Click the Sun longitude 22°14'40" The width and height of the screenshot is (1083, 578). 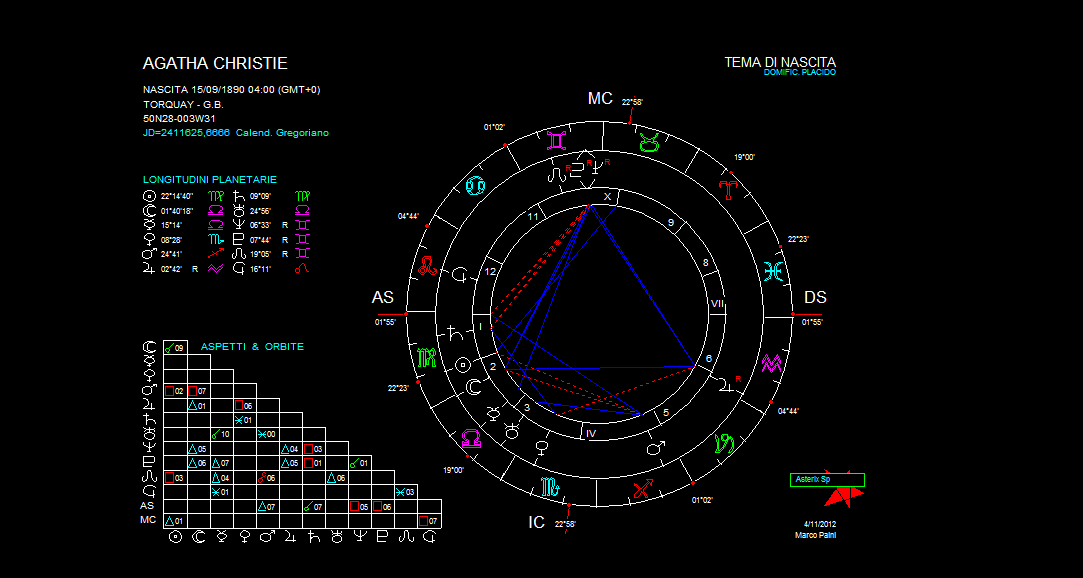pos(177,196)
